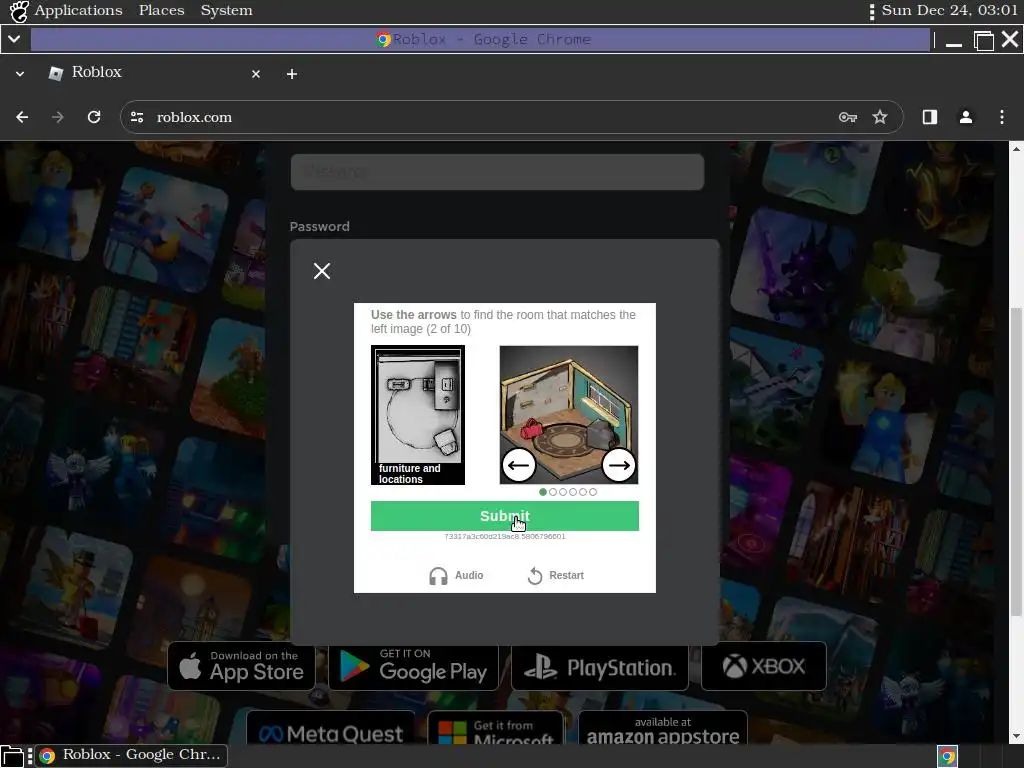Click the right arrow on the room image
The height and width of the screenshot is (768, 1024).
click(x=618, y=465)
